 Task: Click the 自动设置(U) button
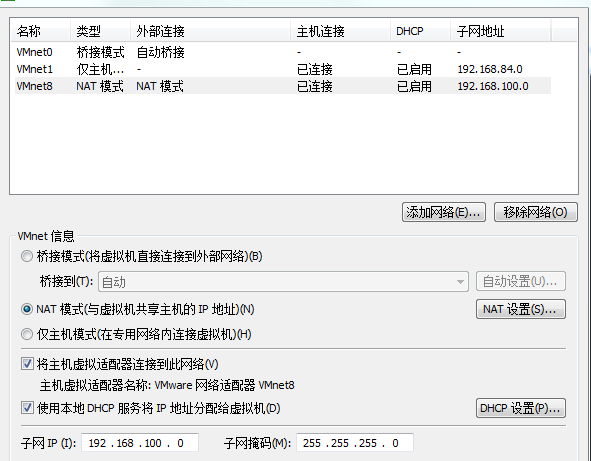pyautogui.click(x=521, y=282)
